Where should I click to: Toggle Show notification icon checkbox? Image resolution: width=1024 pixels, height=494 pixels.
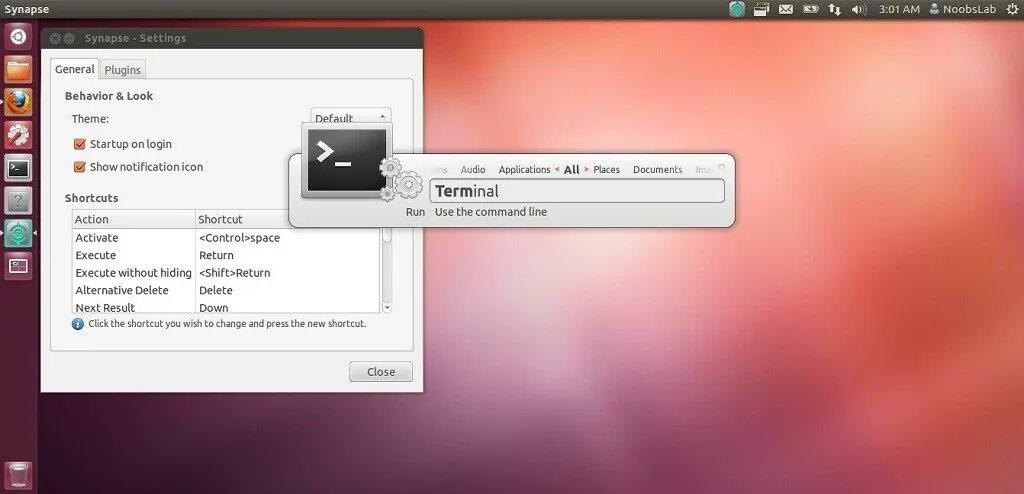[x=80, y=167]
